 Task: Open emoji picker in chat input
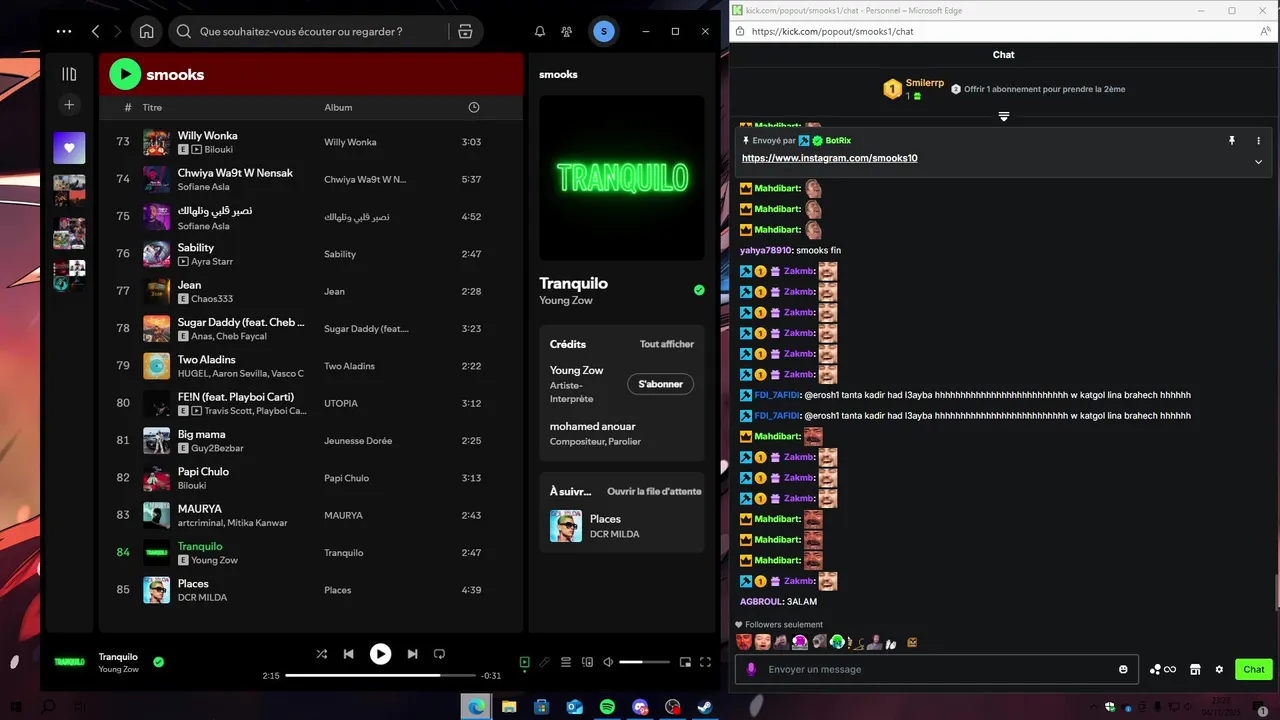click(x=1123, y=669)
